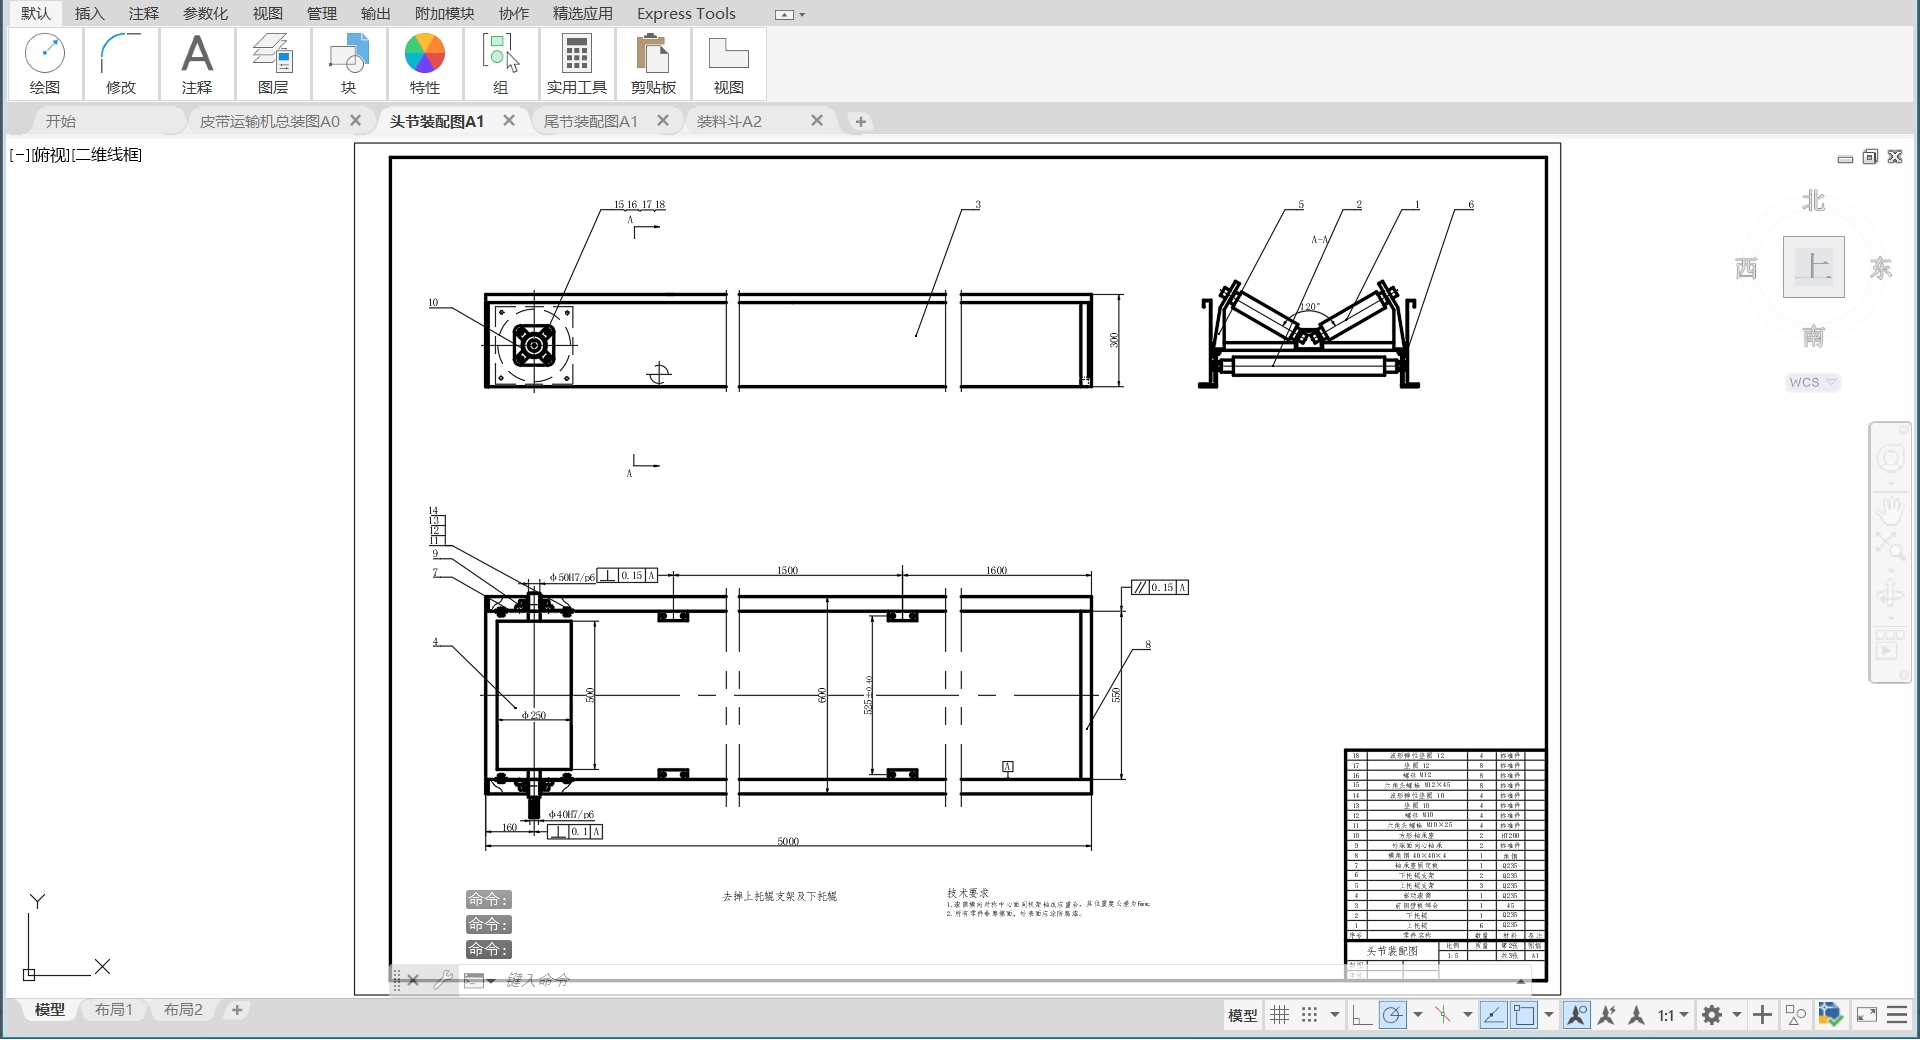Image resolution: width=1920 pixels, height=1040 pixels.
Task: Switch to the 参数化 (Parametric) ribbon tab
Action: click(205, 13)
